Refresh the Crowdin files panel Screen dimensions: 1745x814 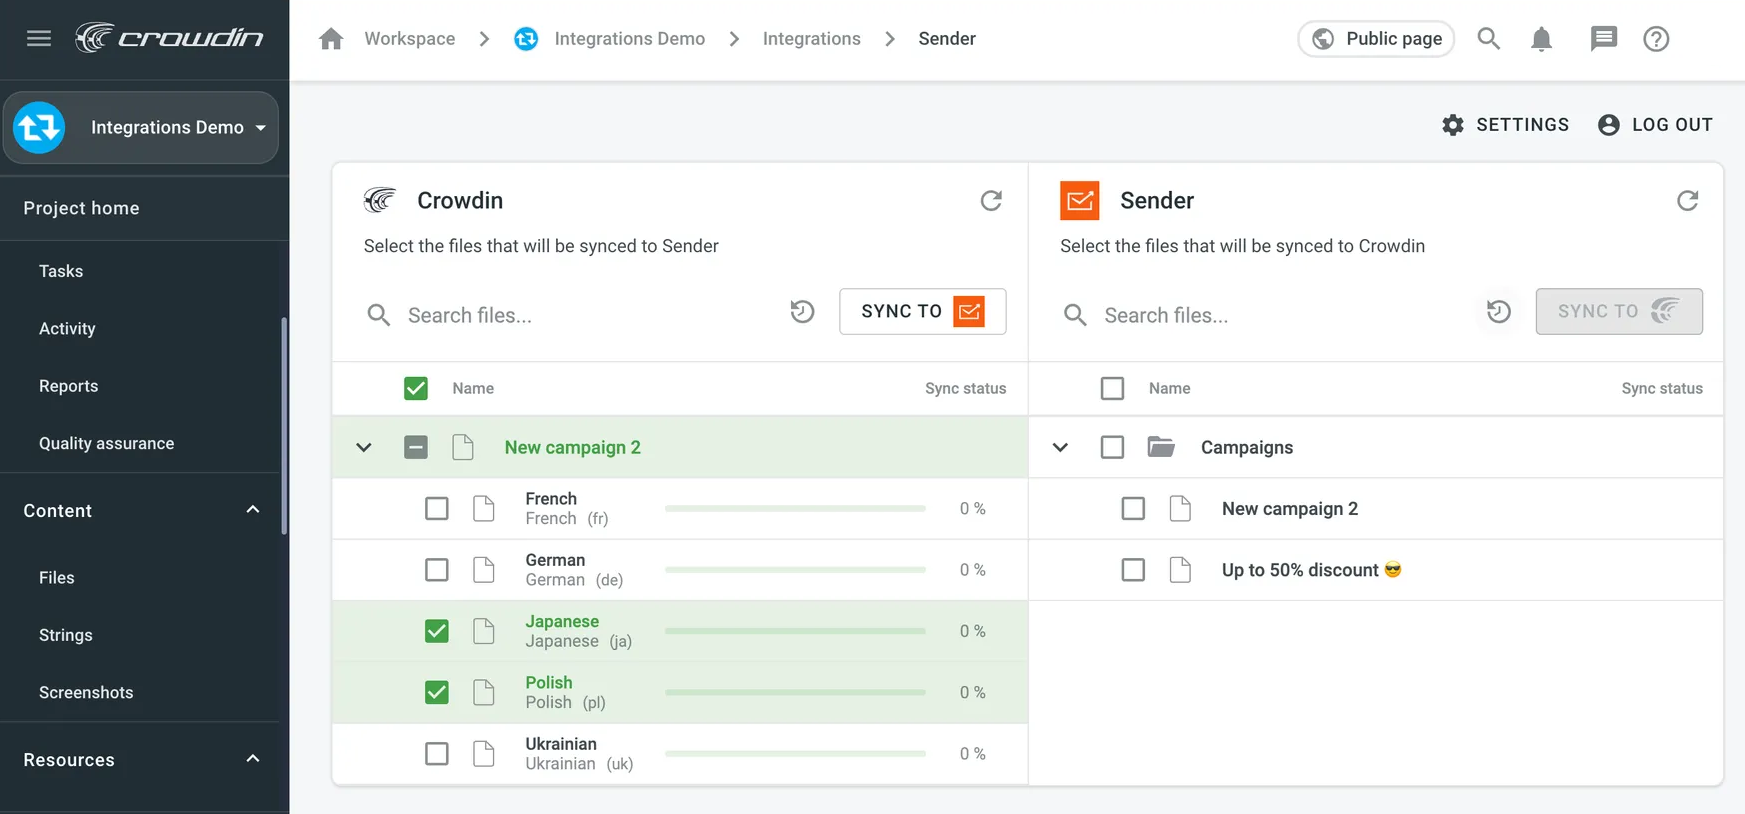[990, 201]
